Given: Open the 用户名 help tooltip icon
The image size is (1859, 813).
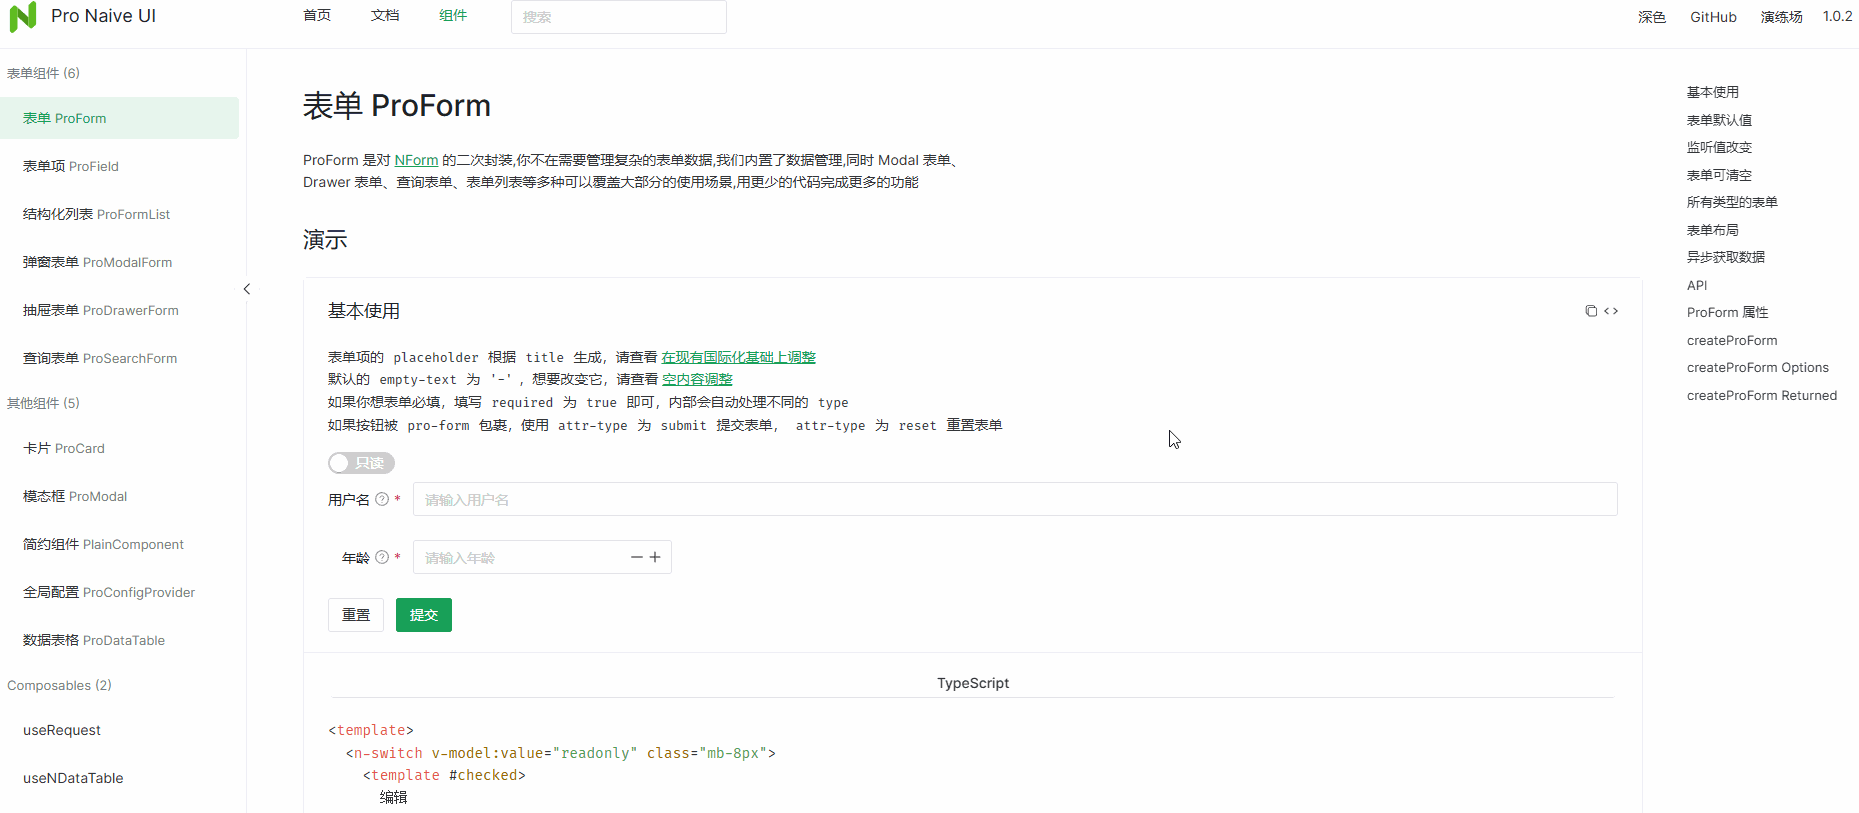Looking at the screenshot, I should coord(382,499).
